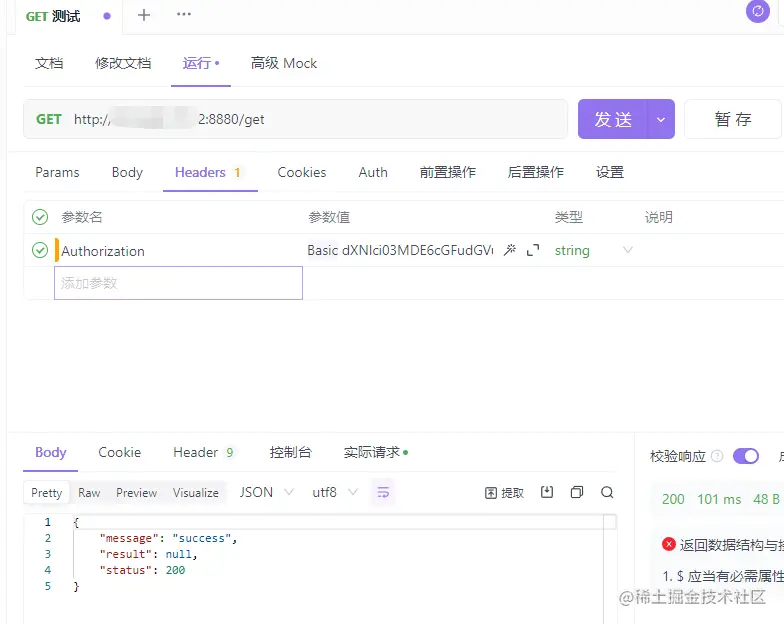This screenshot has height=624, width=784.
Task: Click the "status": 200 line
Action: (142, 570)
